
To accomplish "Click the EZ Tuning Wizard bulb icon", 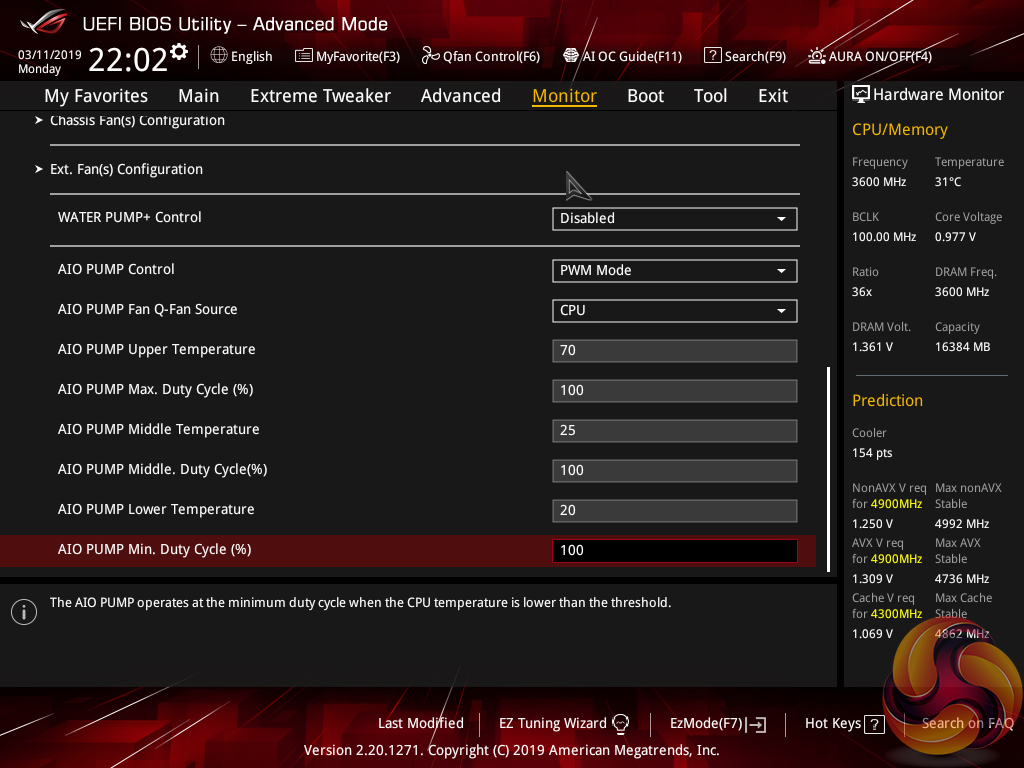I will 620,724.
